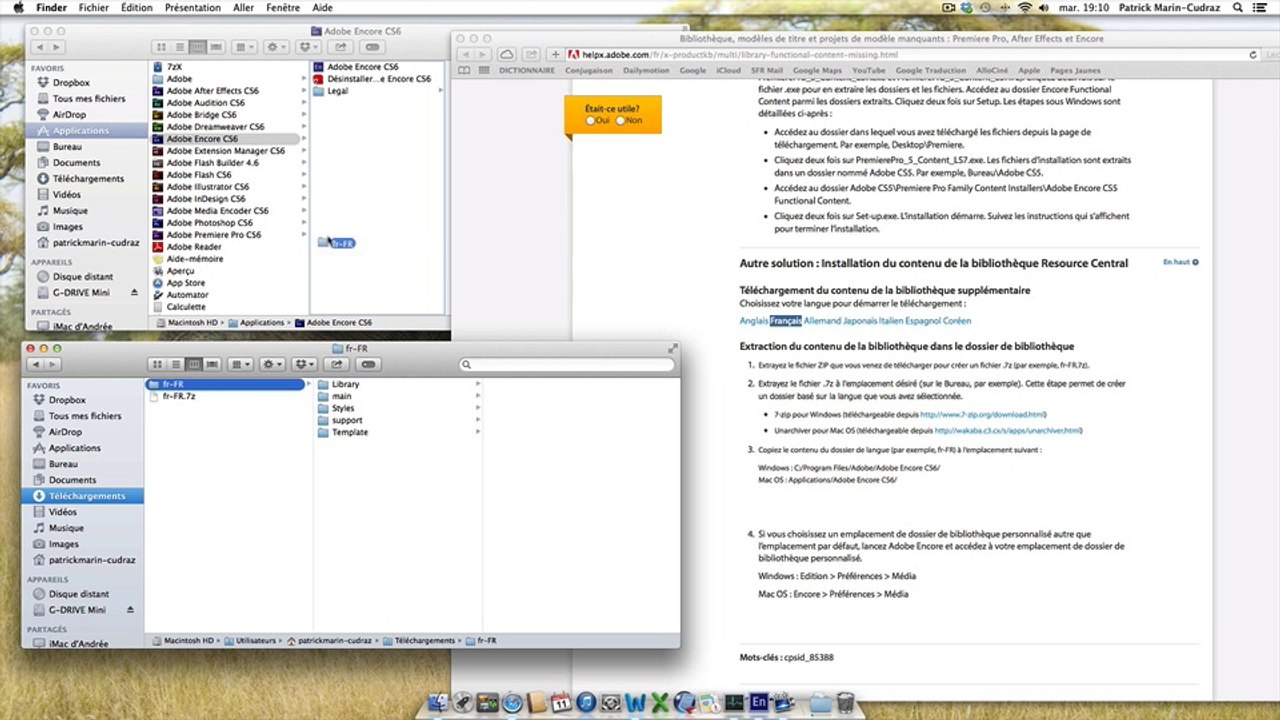Click YouTube bookmark in Safari bar

click(868, 71)
